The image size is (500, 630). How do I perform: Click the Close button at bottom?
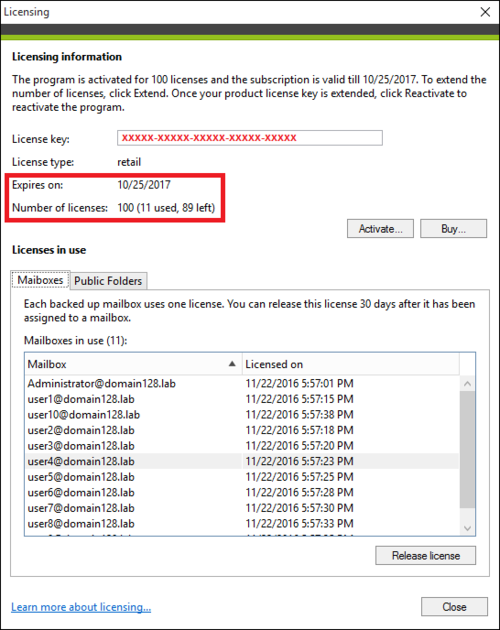click(454, 607)
